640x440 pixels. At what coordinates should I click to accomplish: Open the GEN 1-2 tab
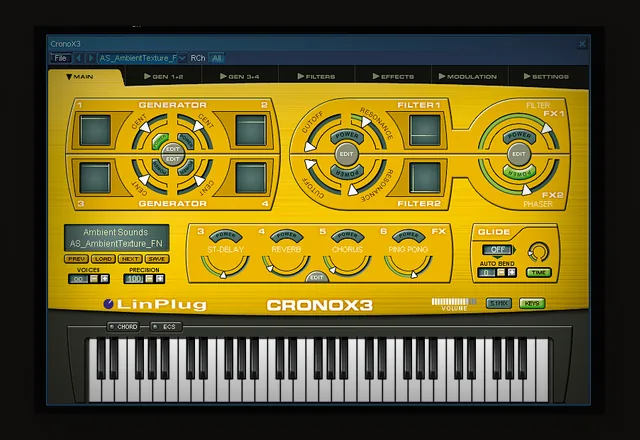click(x=164, y=76)
